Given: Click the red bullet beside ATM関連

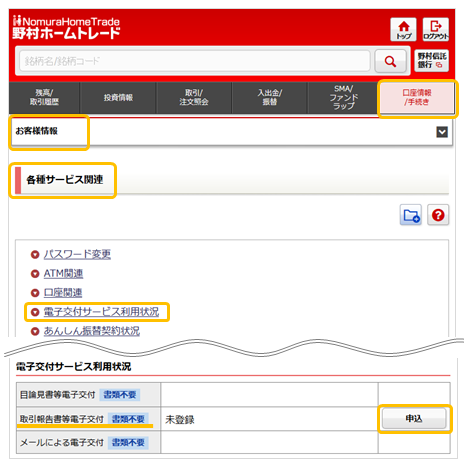Looking at the screenshot, I should 35,274.
